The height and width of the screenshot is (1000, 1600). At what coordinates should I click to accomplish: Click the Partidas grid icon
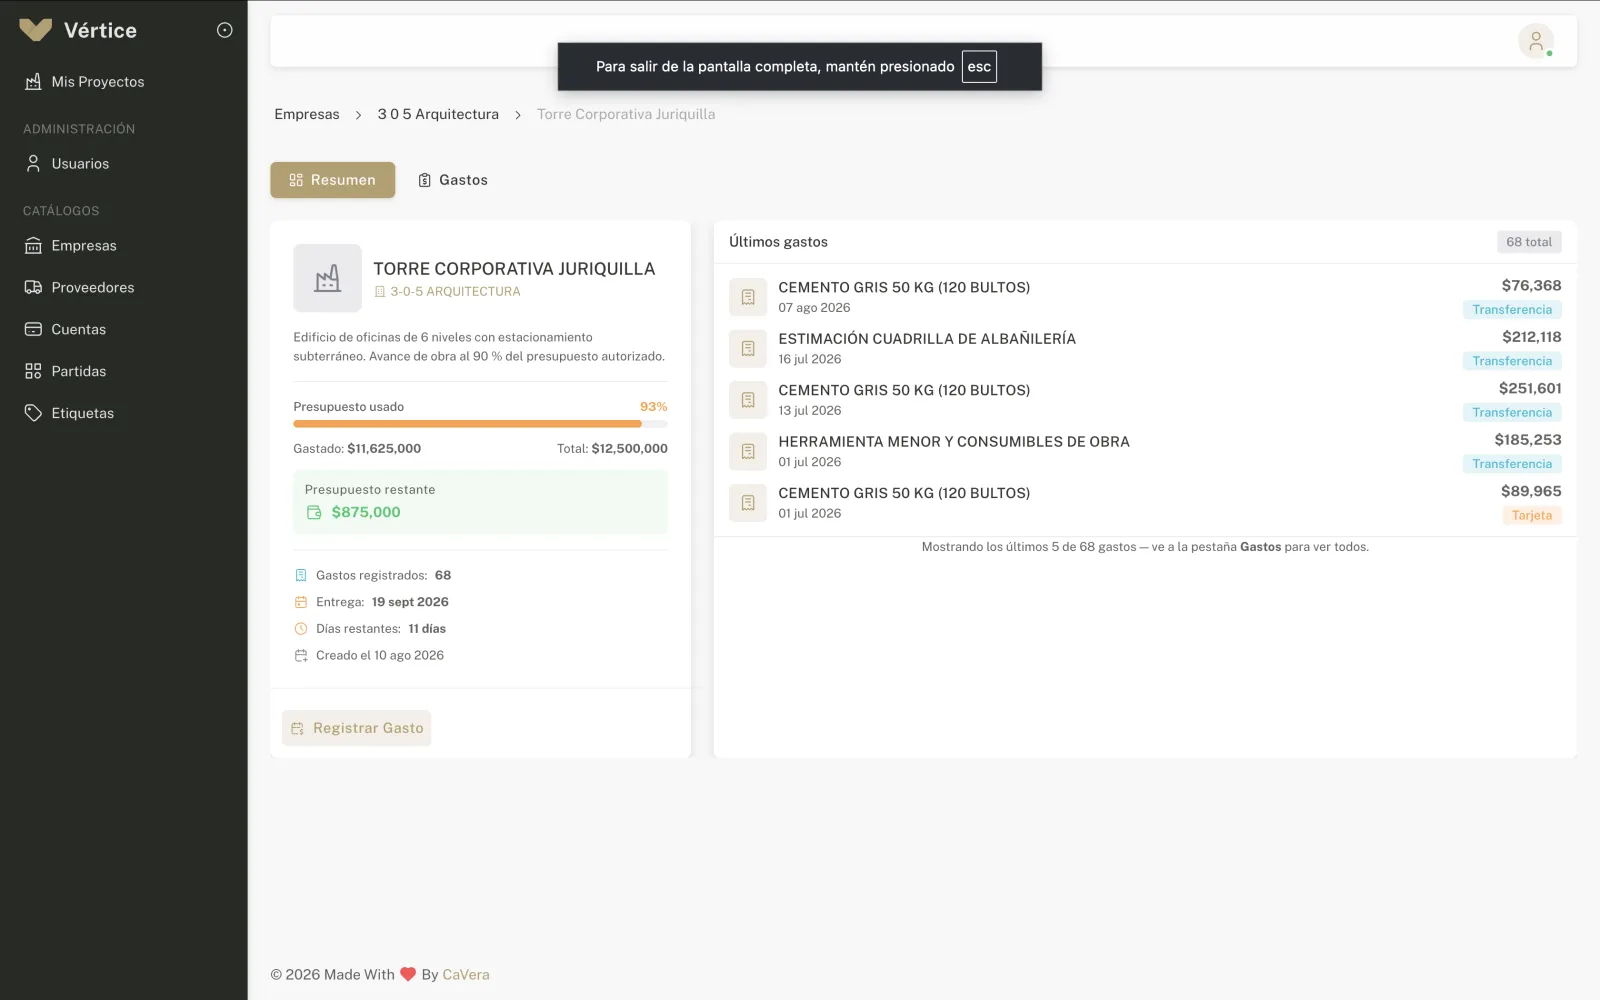[33, 371]
